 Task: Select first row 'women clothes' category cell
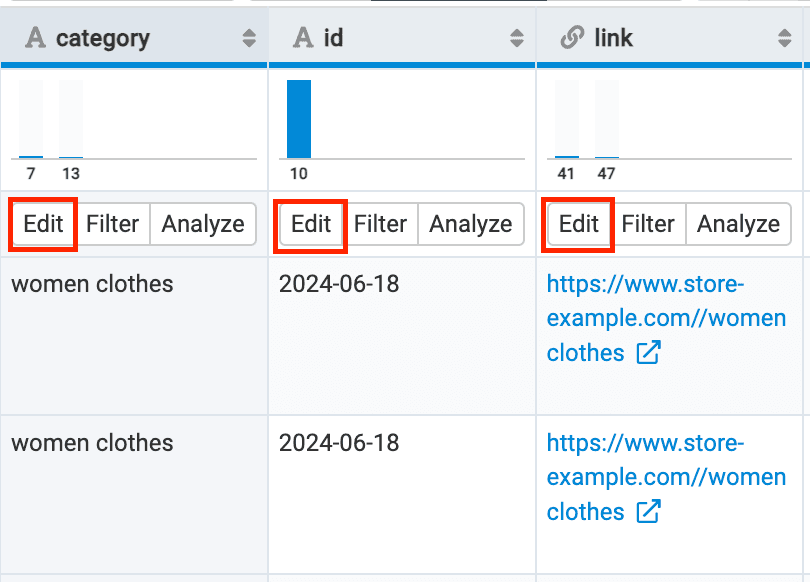(x=92, y=284)
